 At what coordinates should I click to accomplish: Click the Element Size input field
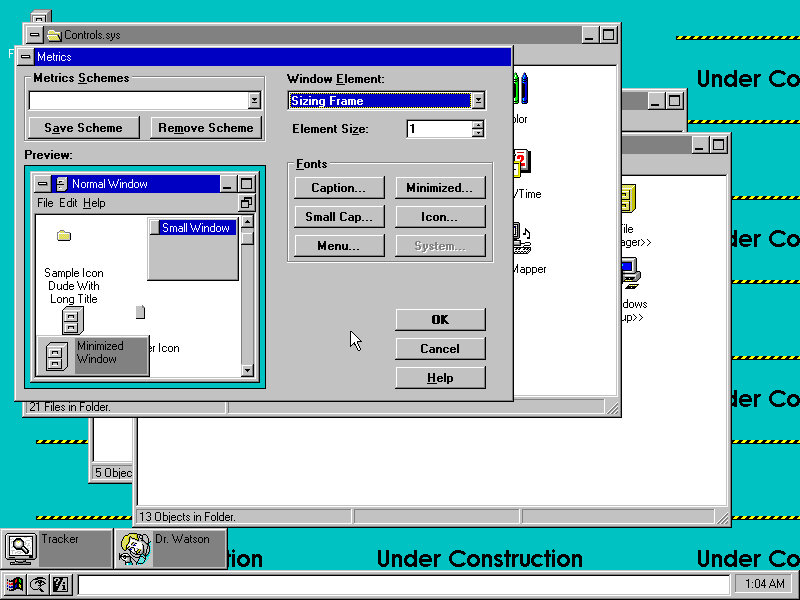click(x=438, y=129)
